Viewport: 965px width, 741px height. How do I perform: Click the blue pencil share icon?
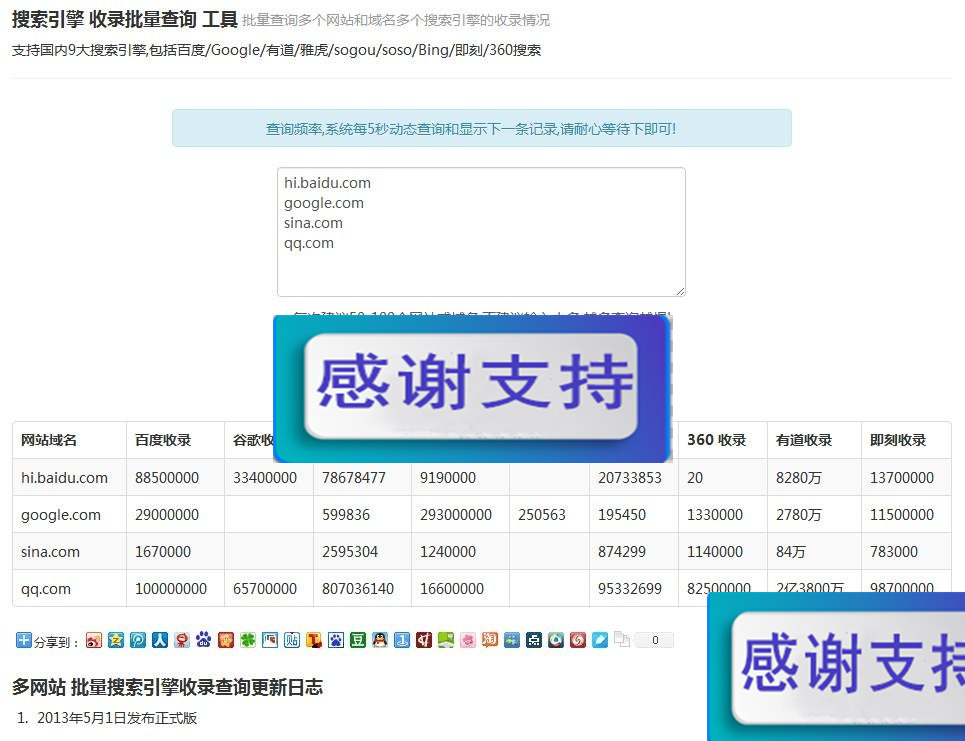[600, 640]
